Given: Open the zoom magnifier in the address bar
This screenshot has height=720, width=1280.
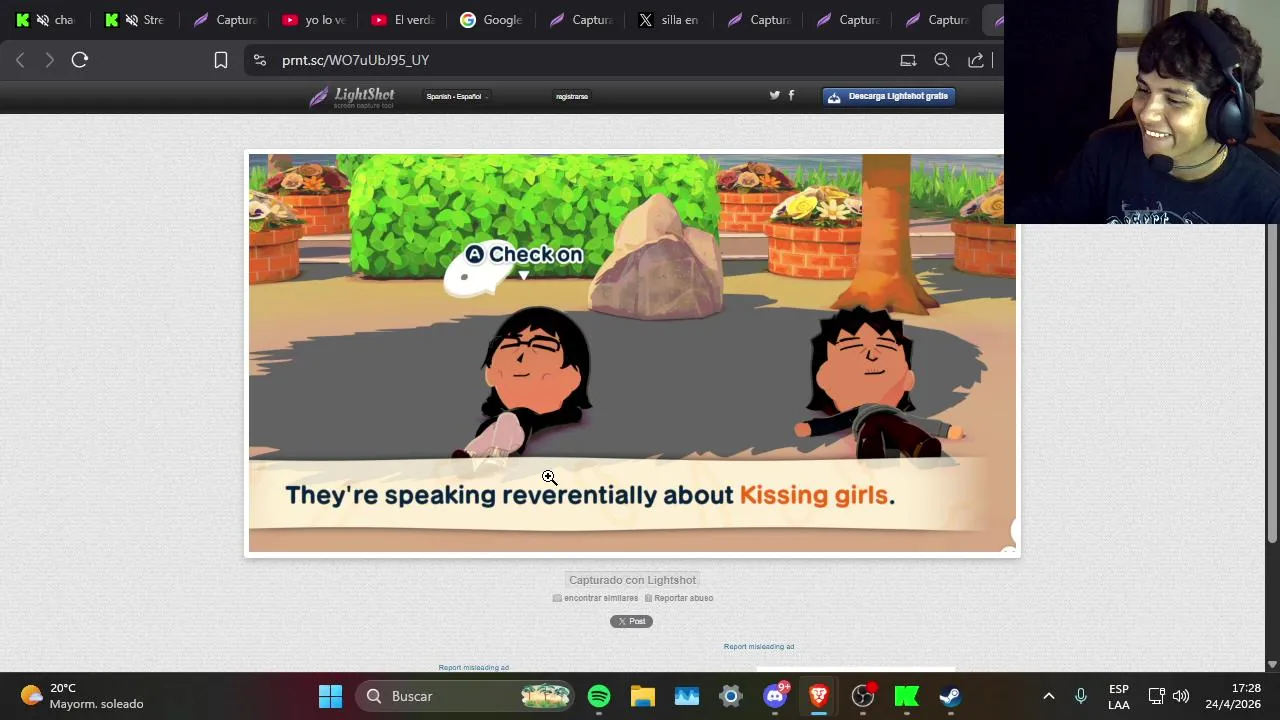Looking at the screenshot, I should tap(942, 60).
